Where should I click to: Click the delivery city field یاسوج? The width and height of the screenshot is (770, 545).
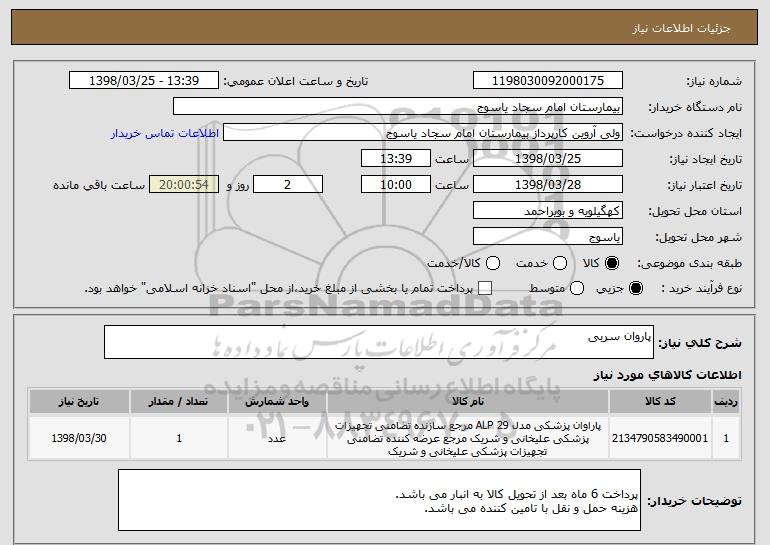point(548,237)
